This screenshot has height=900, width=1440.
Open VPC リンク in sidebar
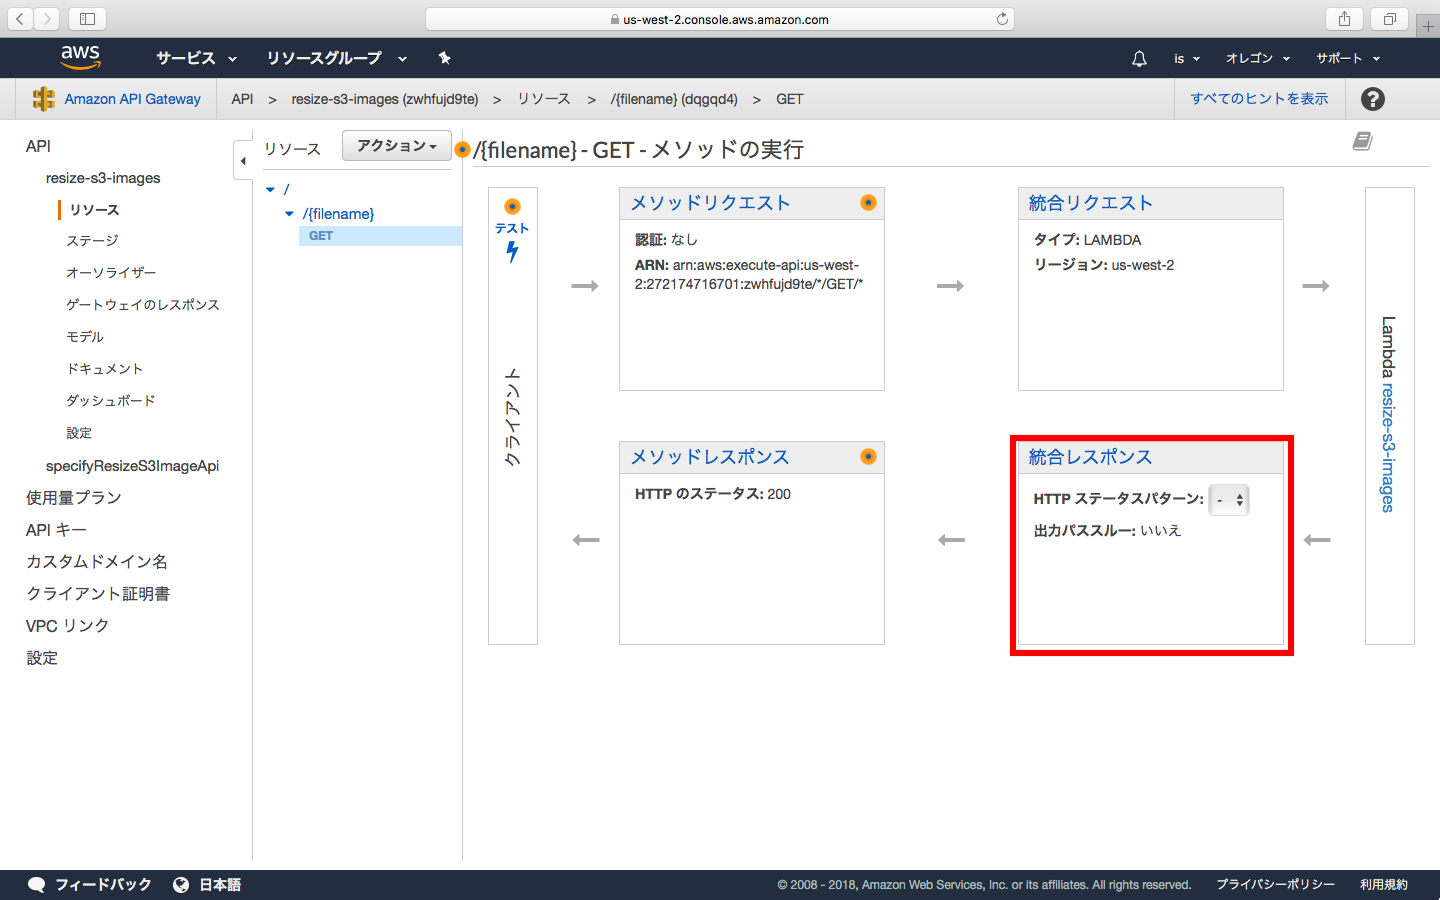(x=67, y=626)
